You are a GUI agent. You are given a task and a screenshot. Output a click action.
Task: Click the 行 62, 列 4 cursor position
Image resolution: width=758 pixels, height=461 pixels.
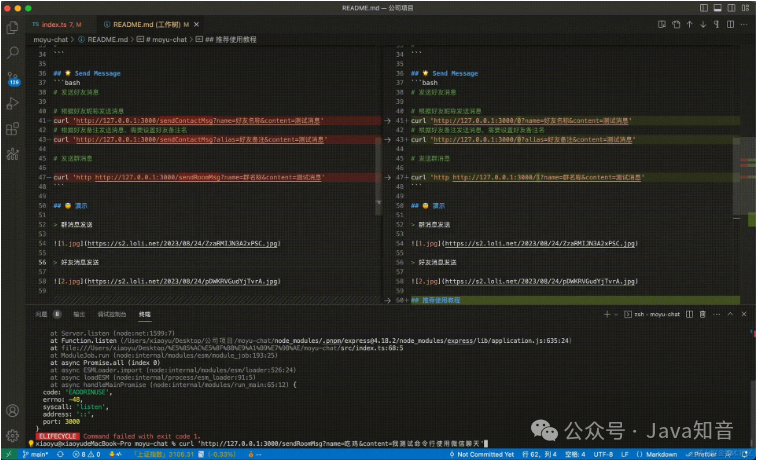pyautogui.click(x=539, y=455)
